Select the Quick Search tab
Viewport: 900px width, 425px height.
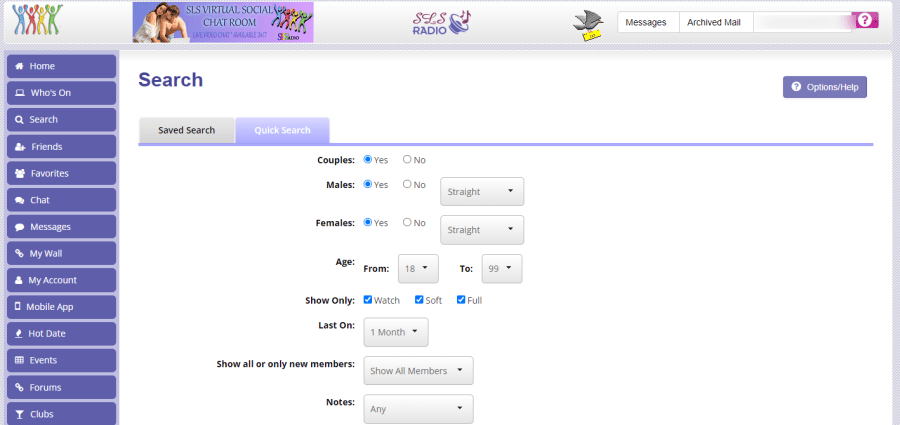coord(282,131)
